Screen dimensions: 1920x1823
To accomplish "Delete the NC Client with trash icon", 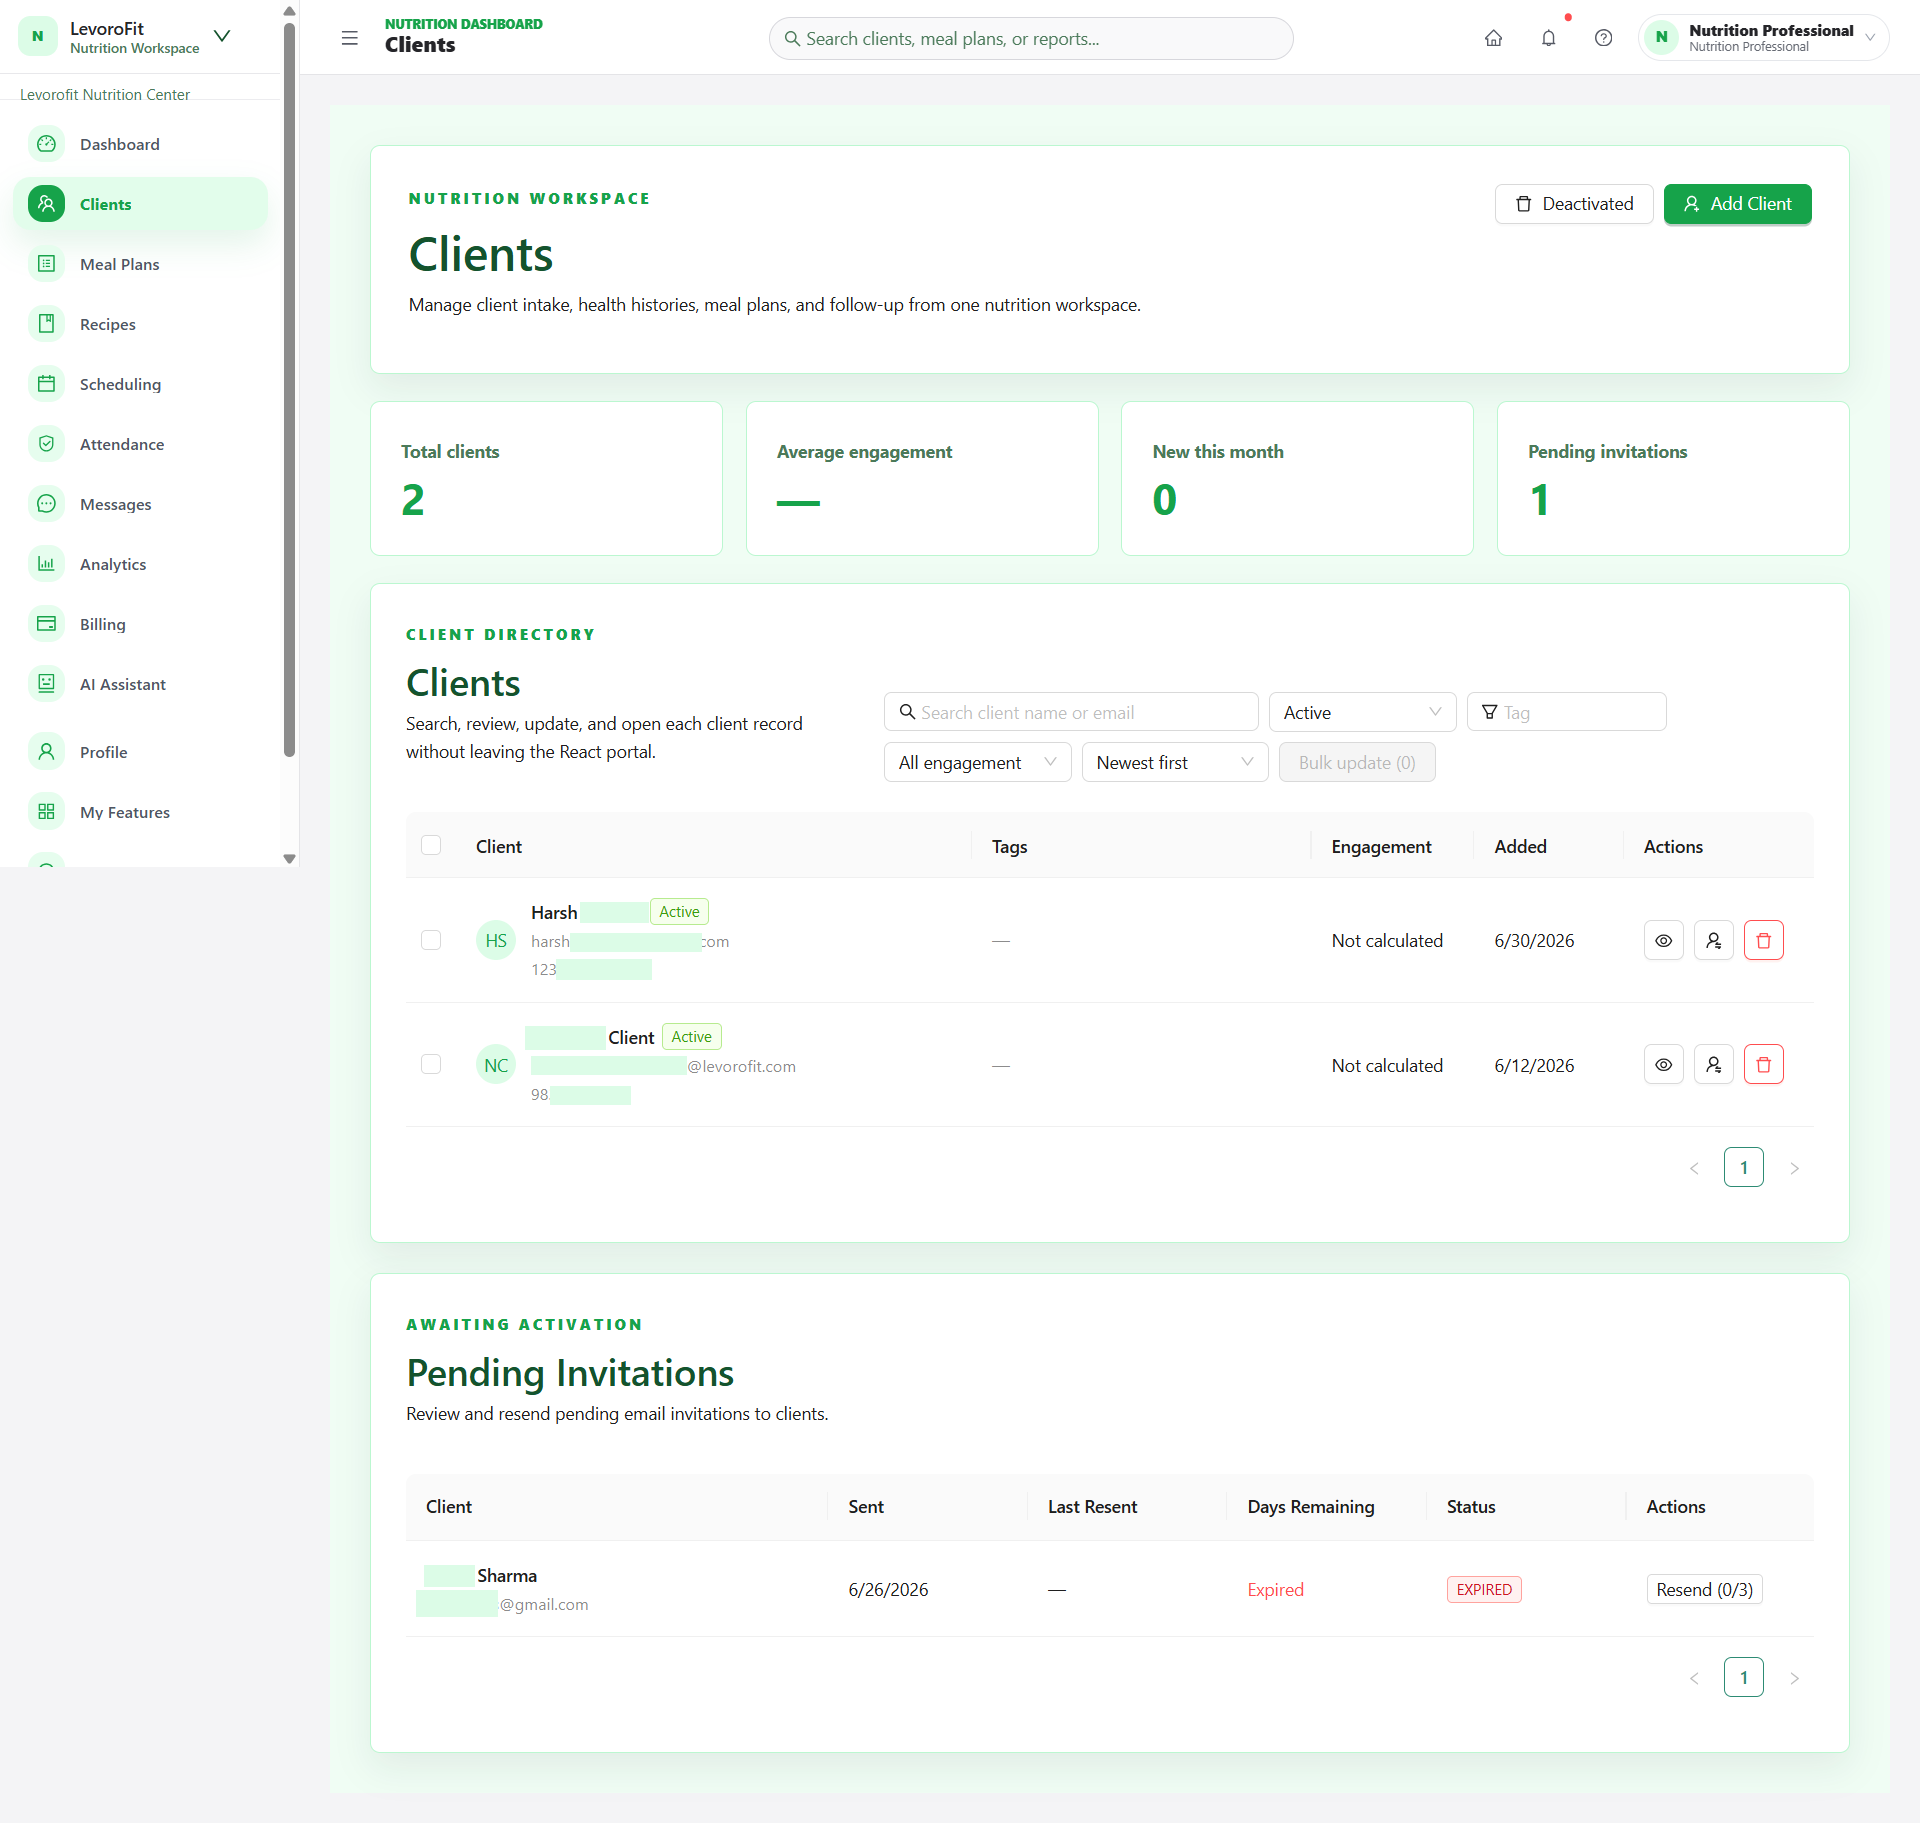I will click(x=1763, y=1065).
